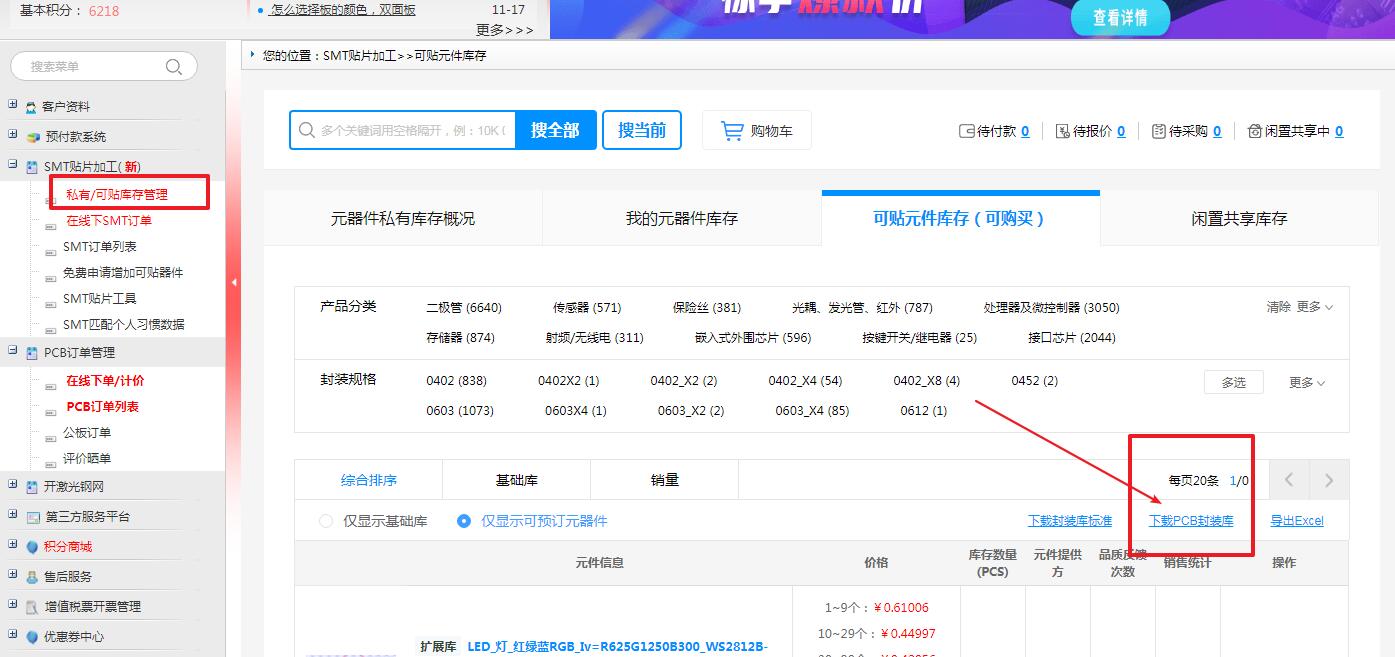Image resolution: width=1395 pixels, height=657 pixels.
Task: Switch to 我的元器件库存 tab
Action: pyautogui.click(x=681, y=218)
